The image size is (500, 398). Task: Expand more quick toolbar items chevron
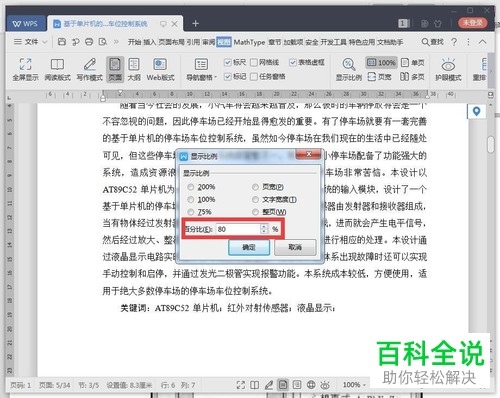point(116,42)
